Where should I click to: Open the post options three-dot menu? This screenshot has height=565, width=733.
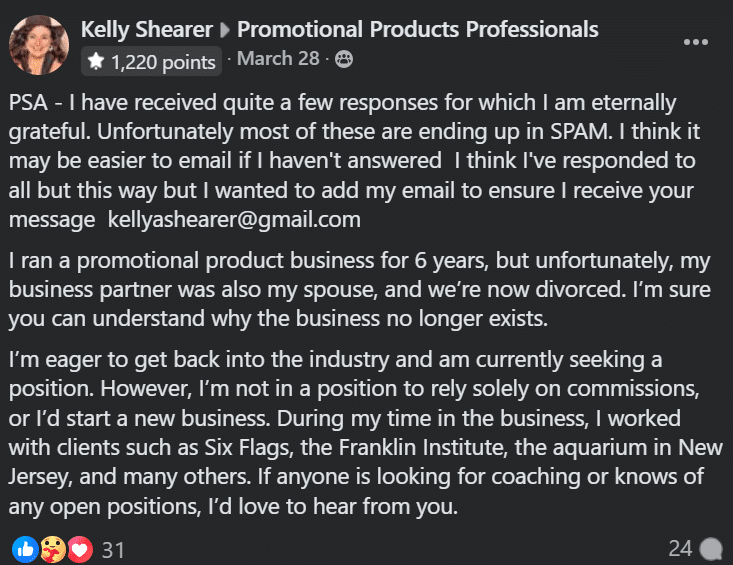point(695,42)
